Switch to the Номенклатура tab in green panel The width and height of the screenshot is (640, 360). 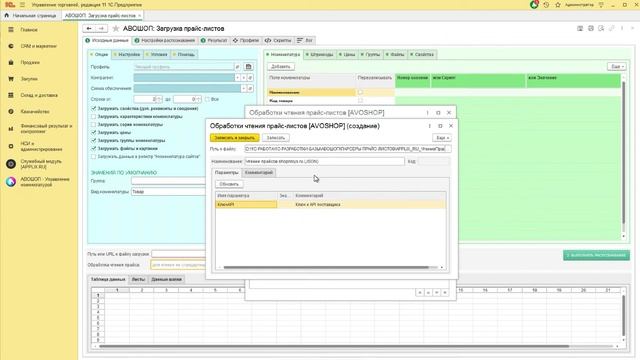[283, 54]
